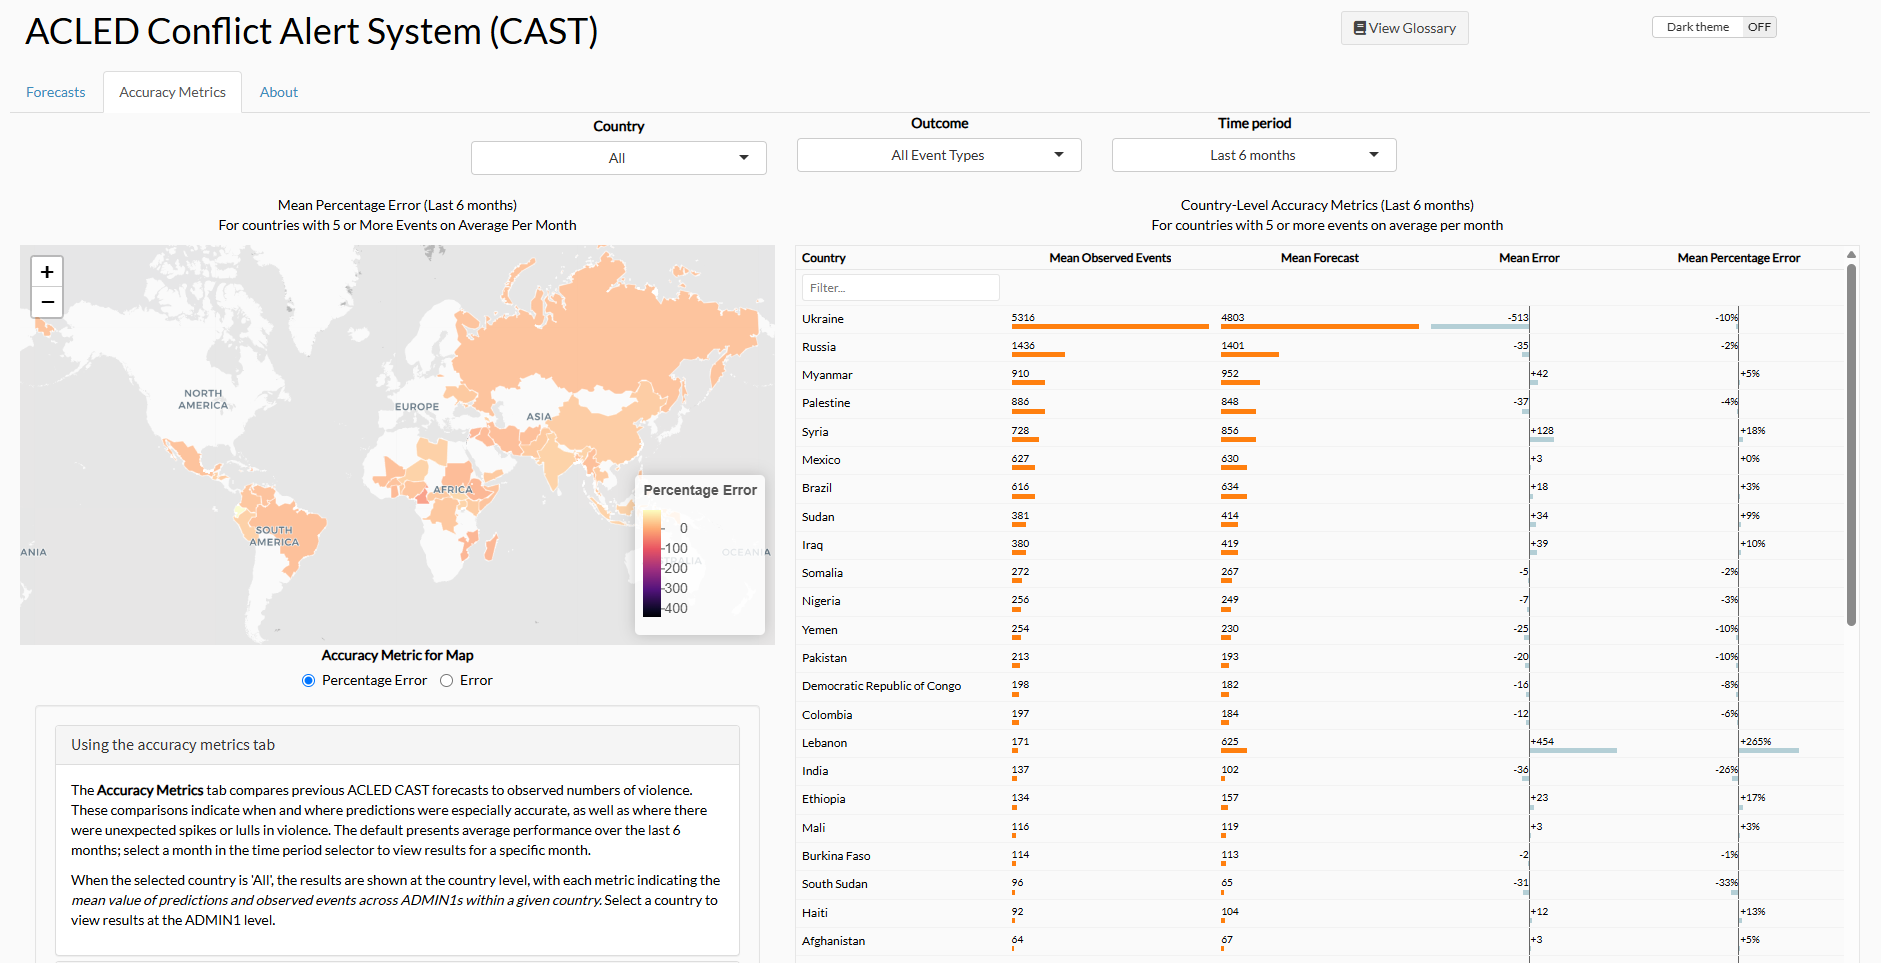Select the Iraq row in table

click(1320, 545)
